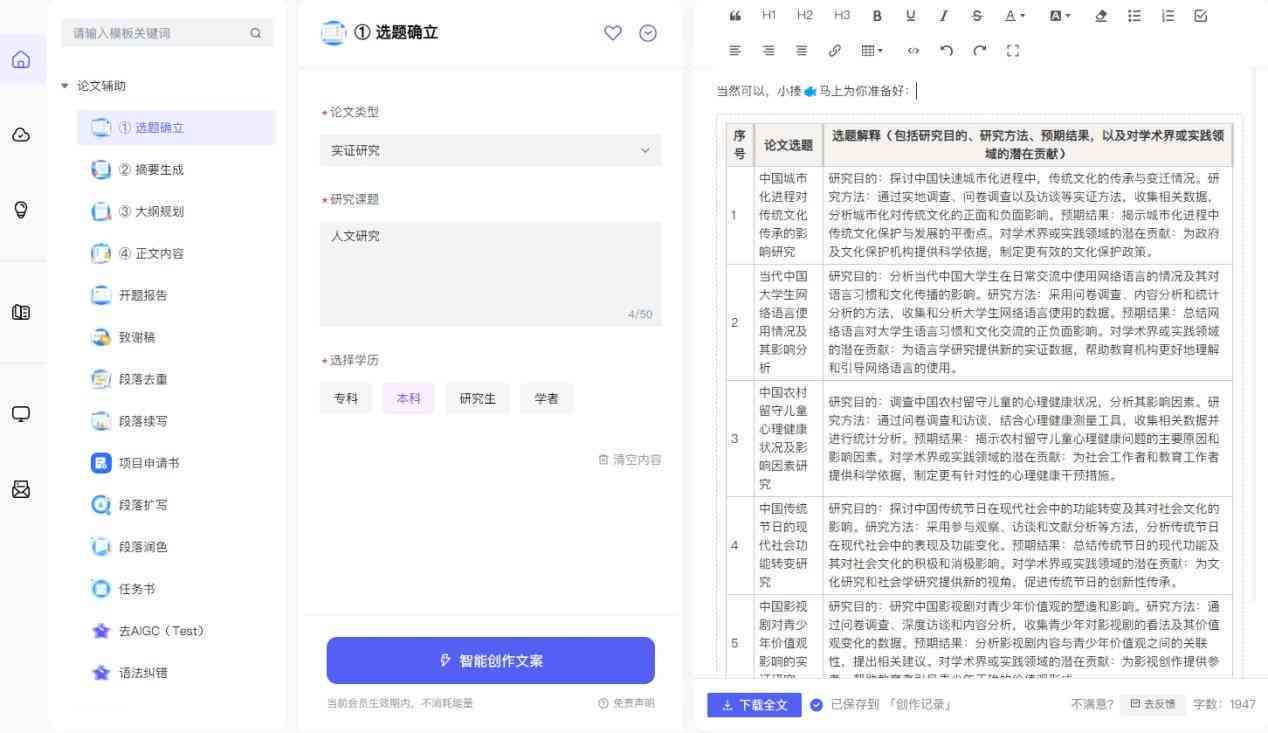Open the envelope icon in left rail

click(20, 490)
